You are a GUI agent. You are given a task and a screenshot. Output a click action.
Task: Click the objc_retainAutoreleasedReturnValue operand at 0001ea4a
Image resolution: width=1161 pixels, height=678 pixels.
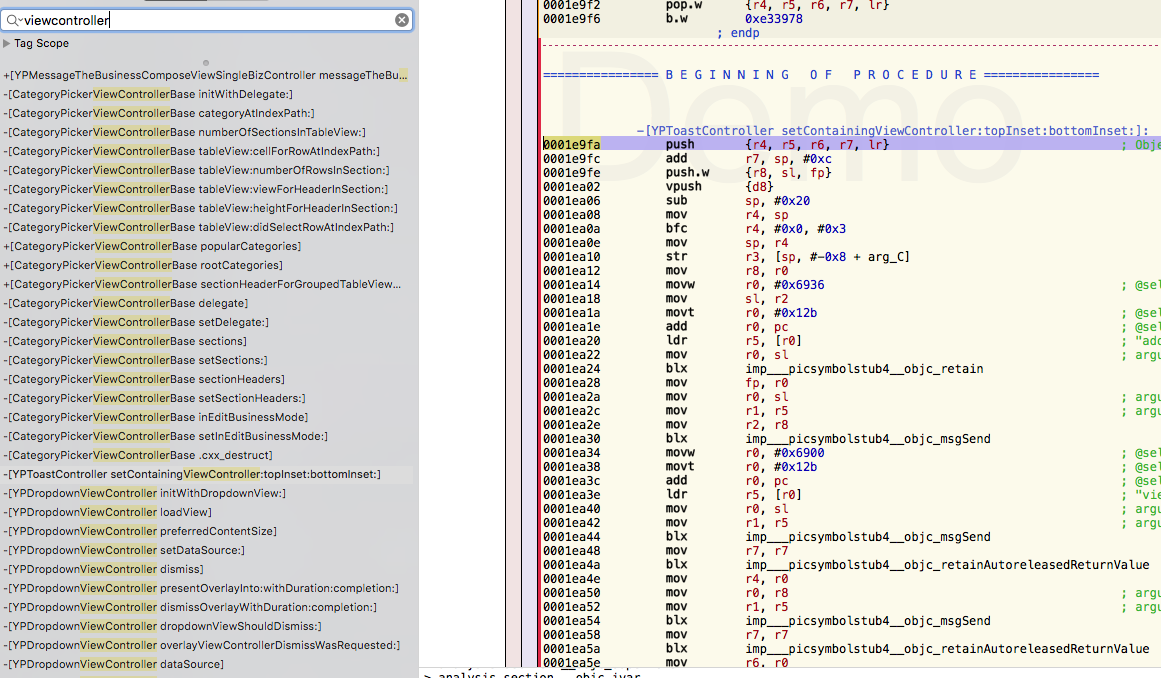coord(947,565)
